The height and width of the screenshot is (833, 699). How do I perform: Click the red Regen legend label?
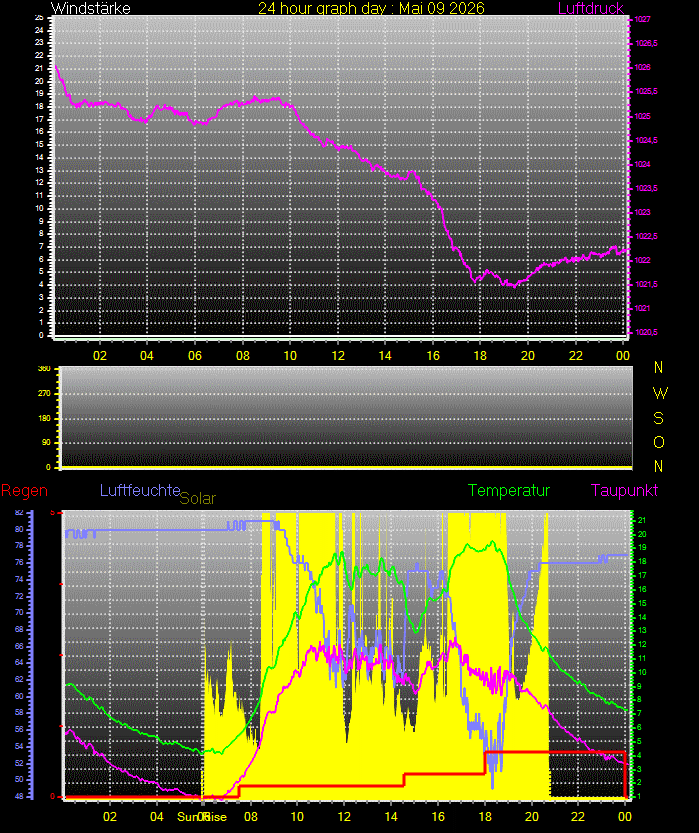click(x=24, y=490)
